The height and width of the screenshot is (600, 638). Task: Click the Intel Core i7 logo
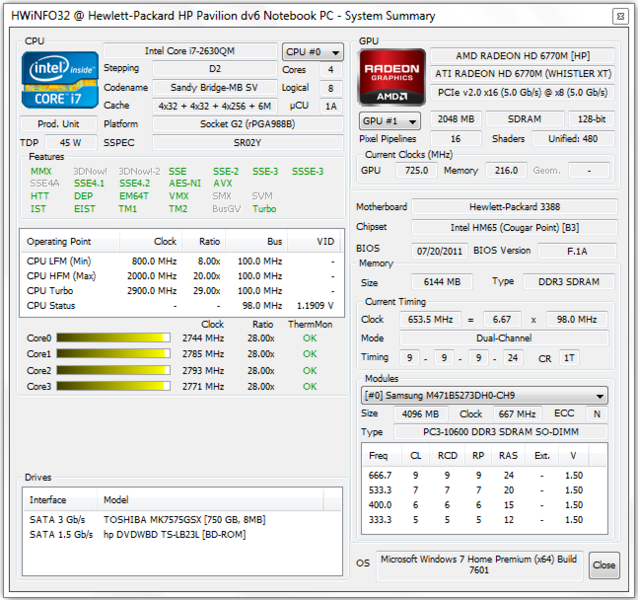pyautogui.click(x=60, y=80)
